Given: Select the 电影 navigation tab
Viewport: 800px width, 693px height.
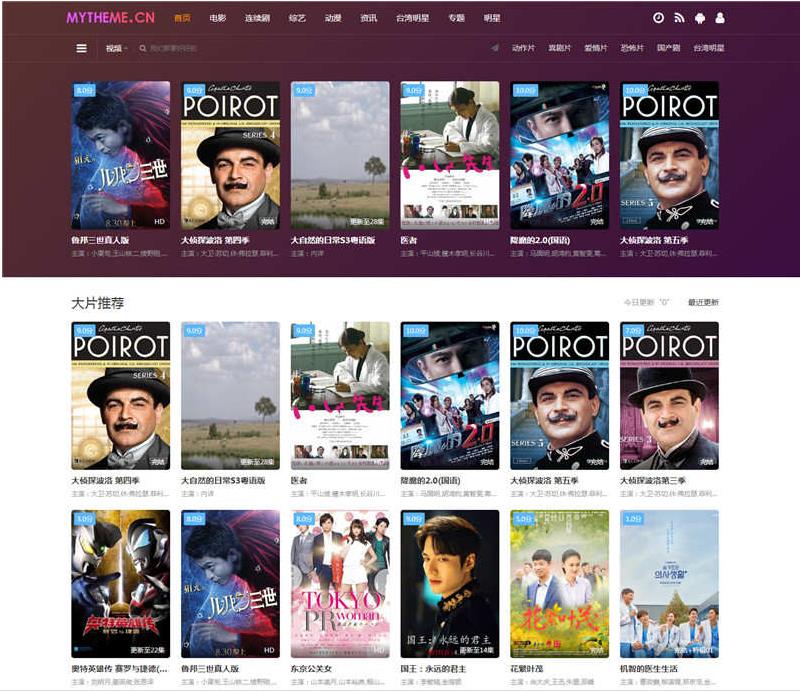Looking at the screenshot, I should click(x=217, y=18).
